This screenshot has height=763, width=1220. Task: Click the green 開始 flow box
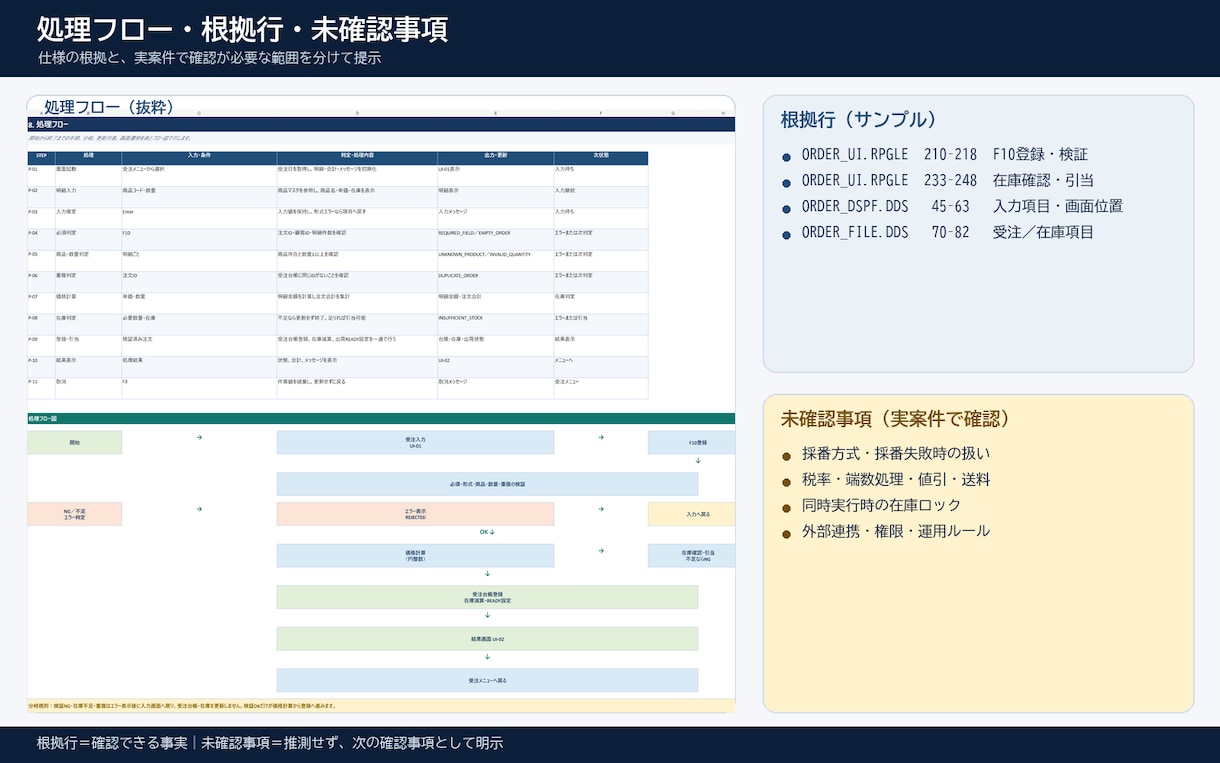pyautogui.click(x=74, y=442)
